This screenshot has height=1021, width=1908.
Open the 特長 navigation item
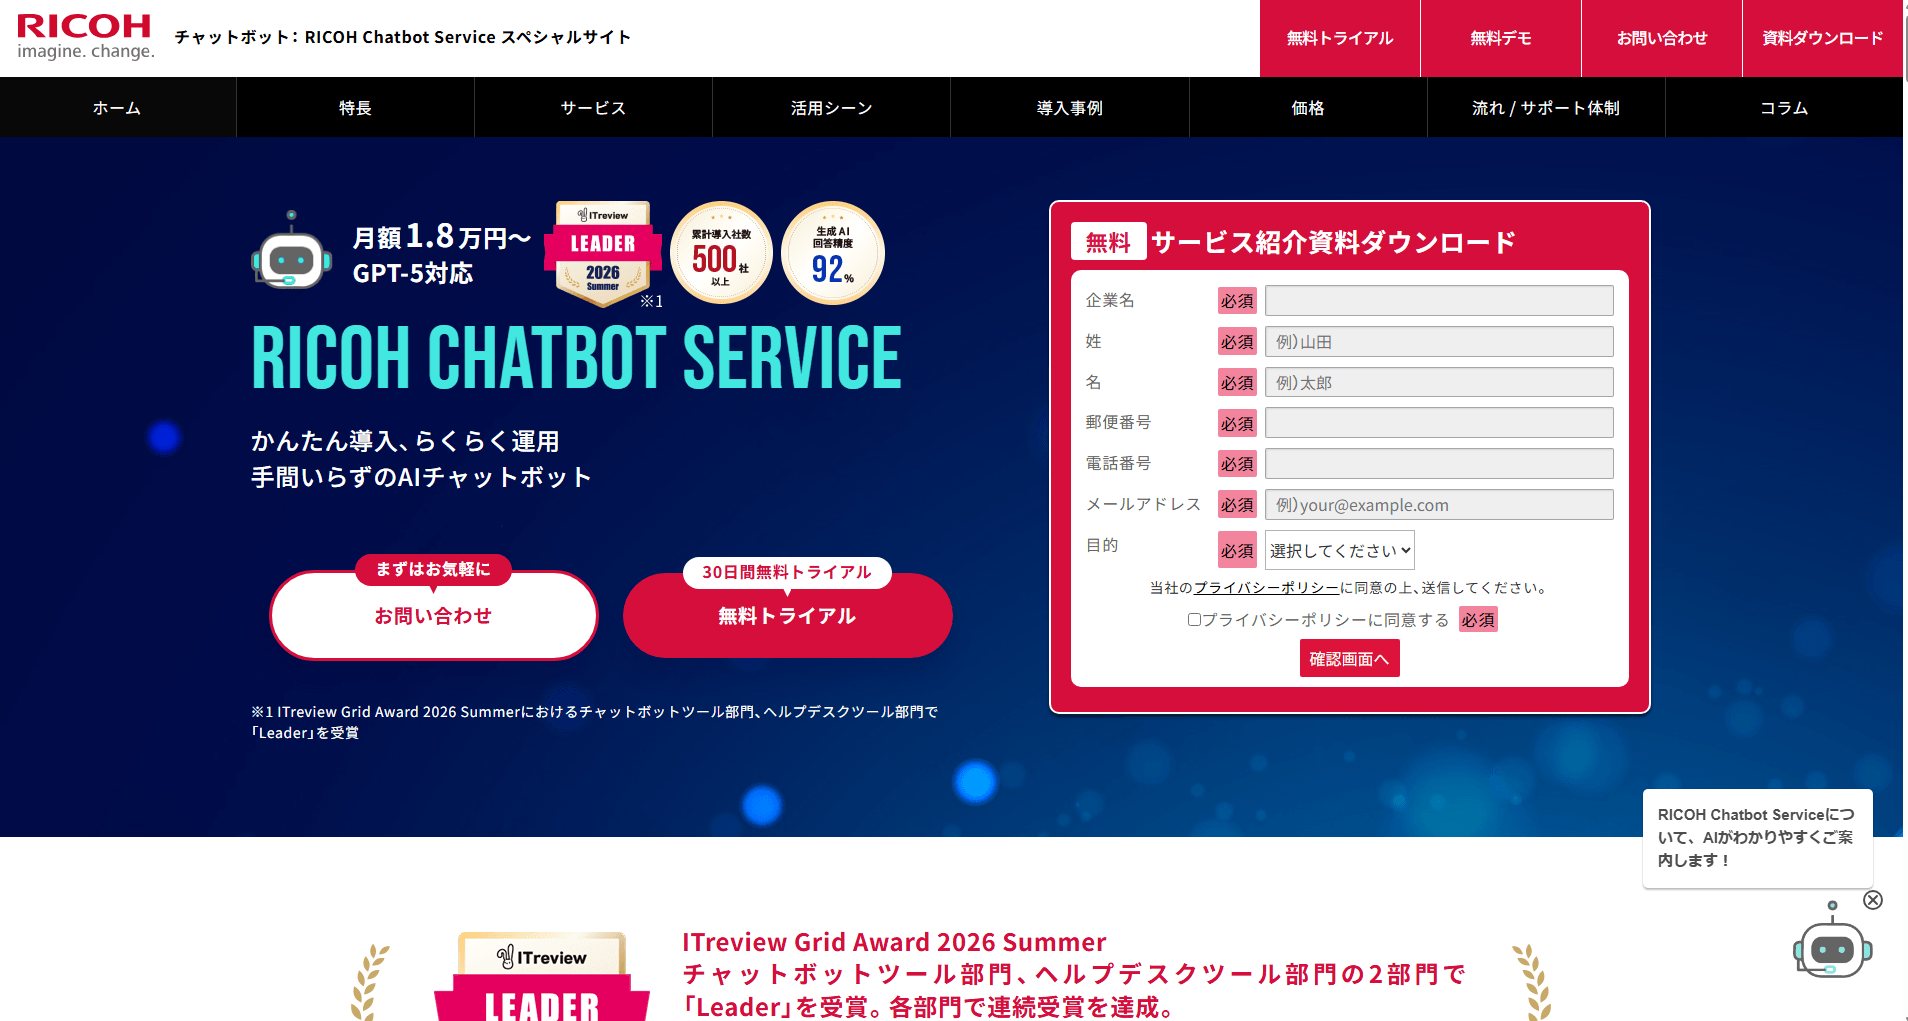click(355, 107)
